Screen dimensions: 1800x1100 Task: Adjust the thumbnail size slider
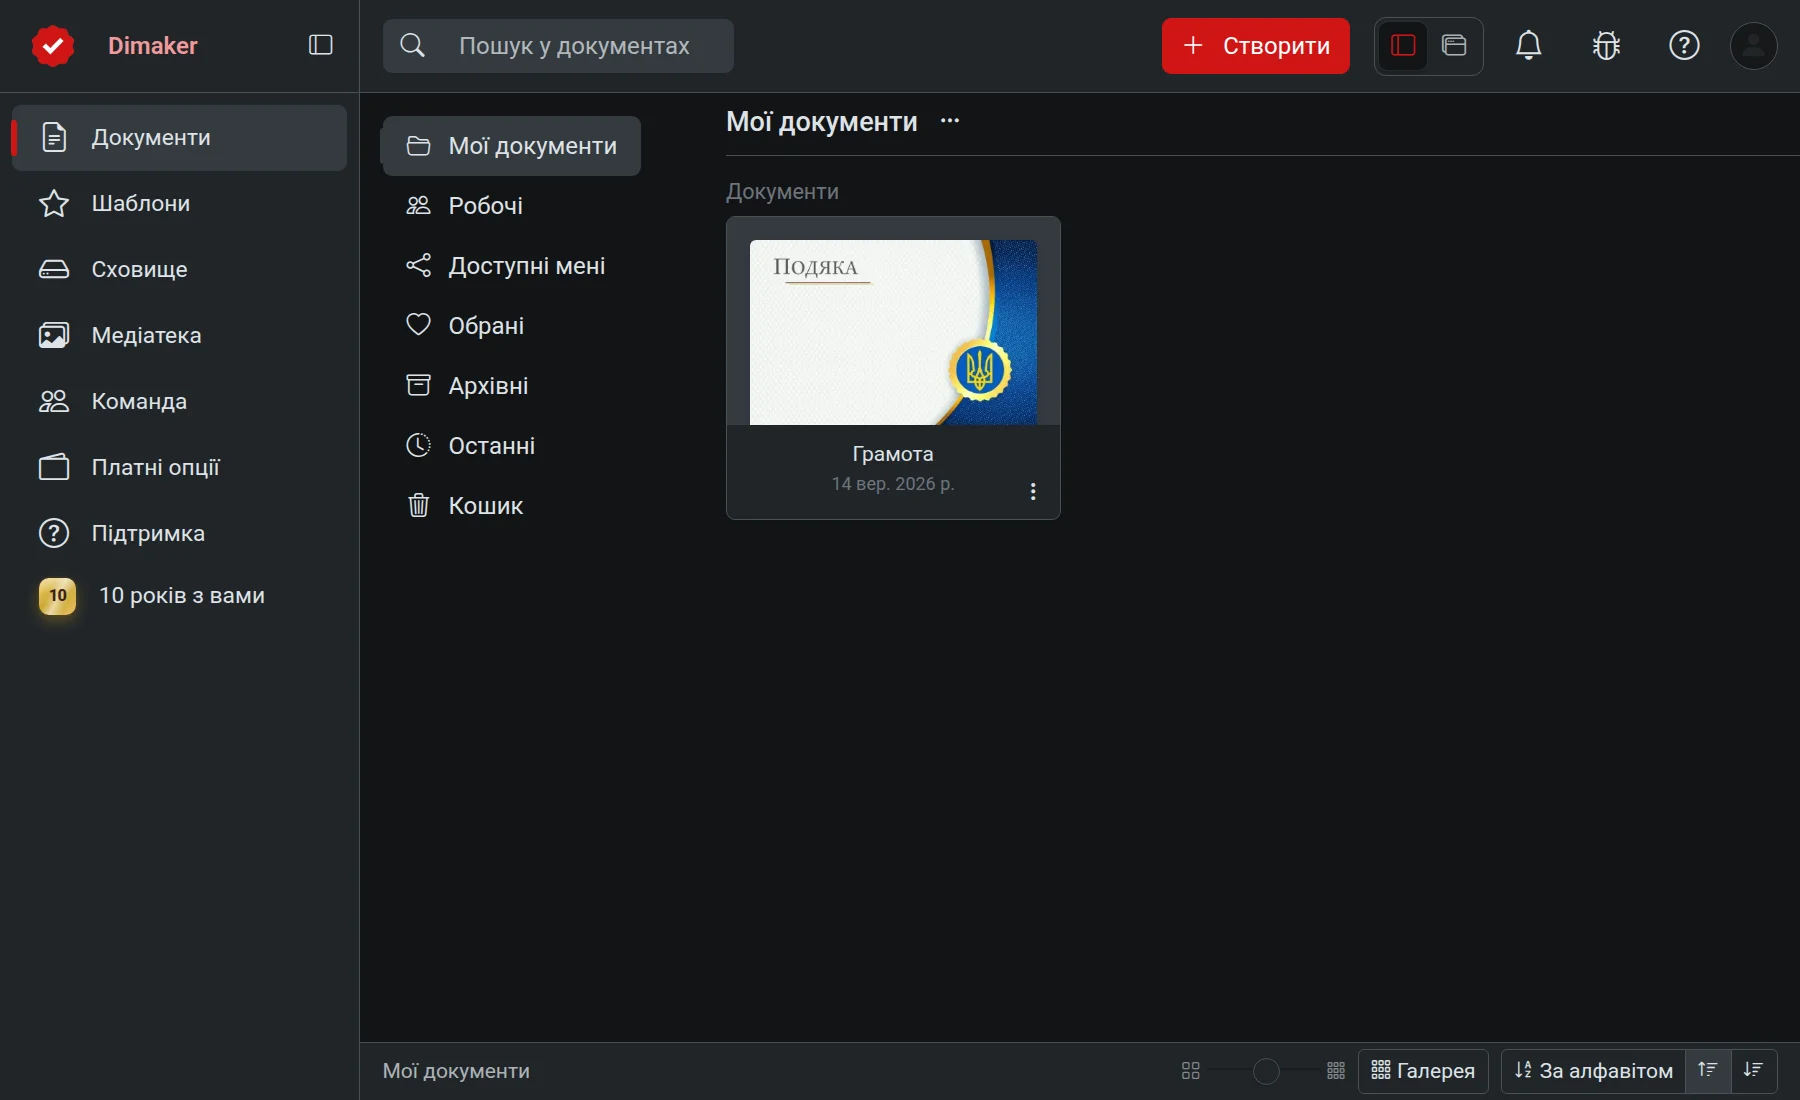pyautogui.click(x=1266, y=1071)
